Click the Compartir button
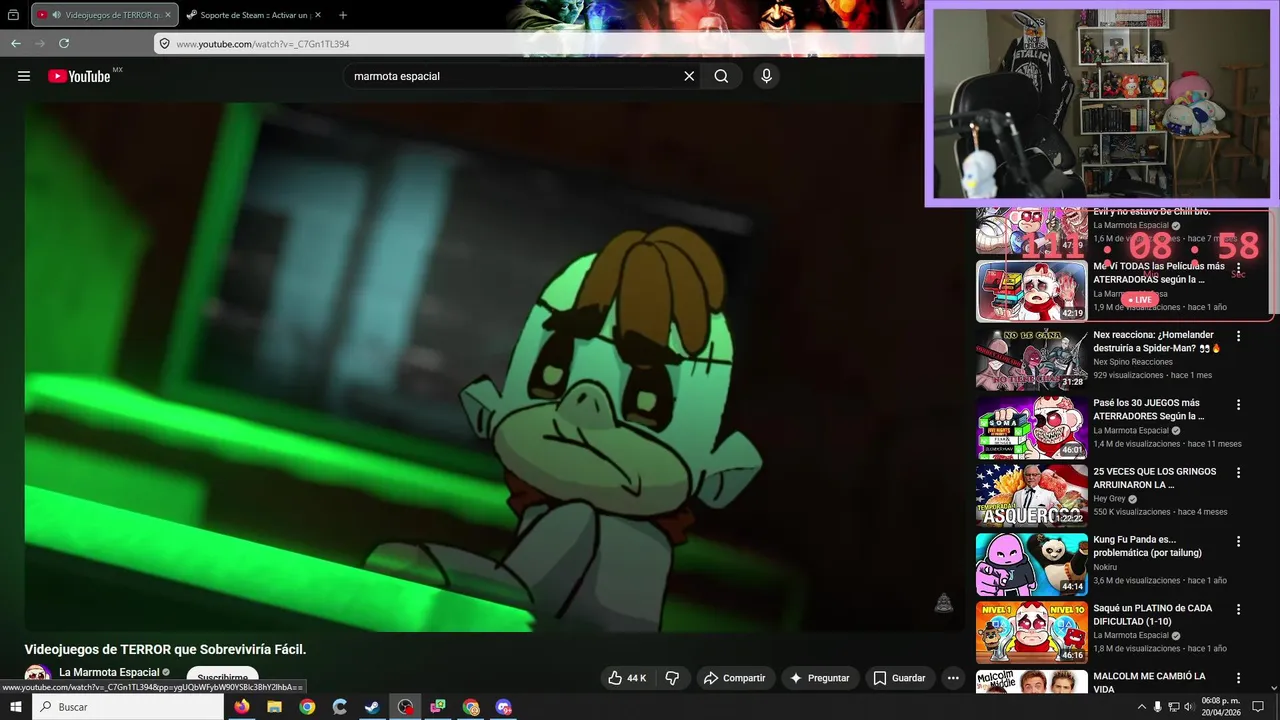This screenshot has height=720, width=1280. point(734,678)
